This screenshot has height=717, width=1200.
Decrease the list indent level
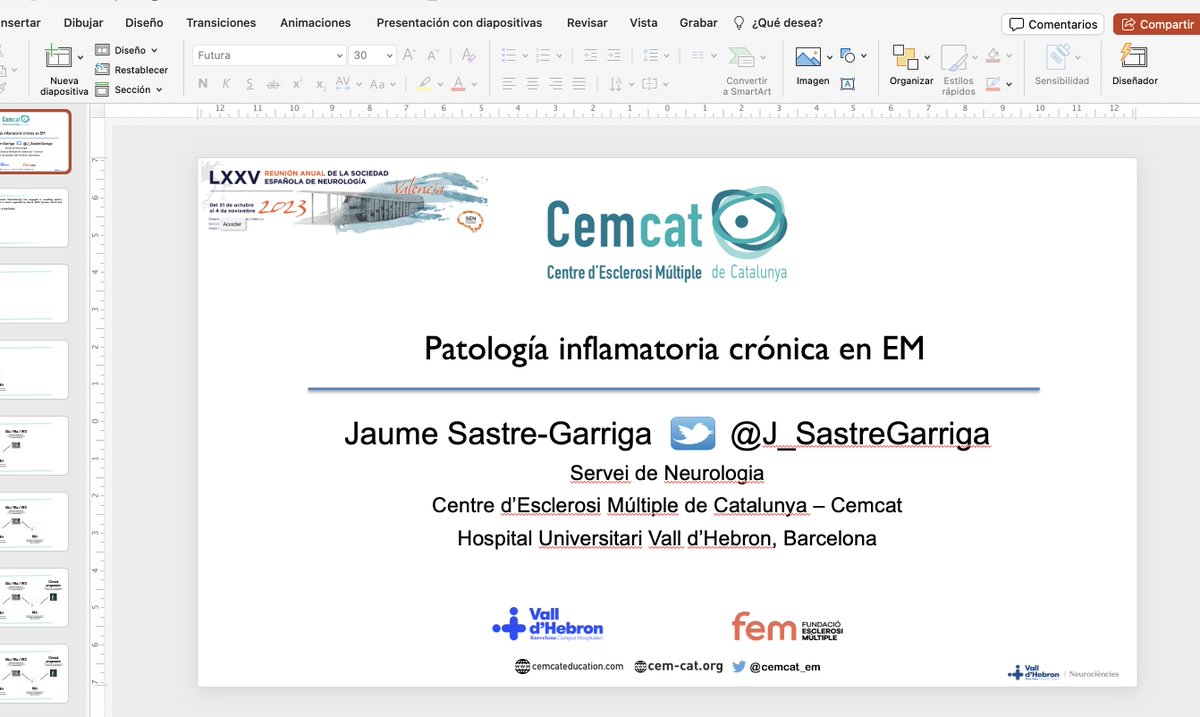tap(590, 56)
